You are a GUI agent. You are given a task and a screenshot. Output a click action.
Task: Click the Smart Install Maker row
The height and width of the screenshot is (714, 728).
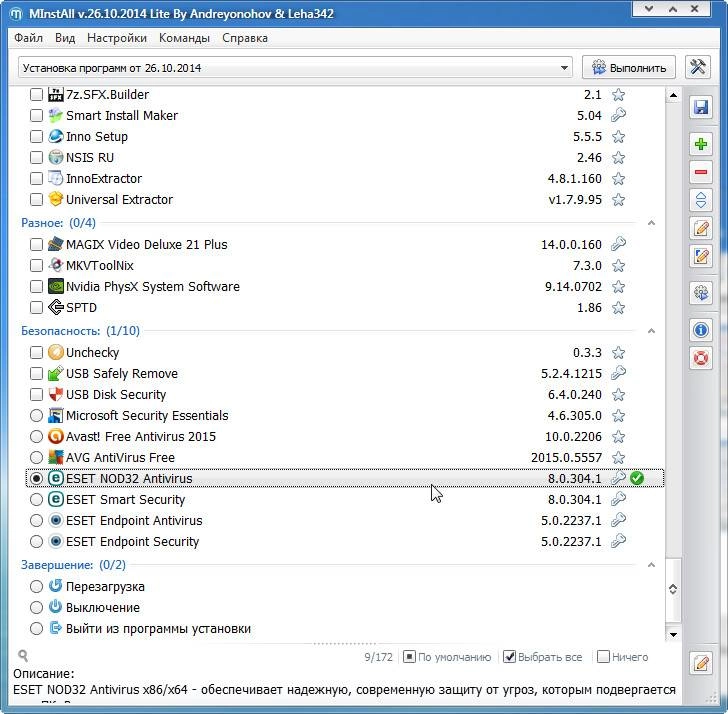tap(344, 115)
